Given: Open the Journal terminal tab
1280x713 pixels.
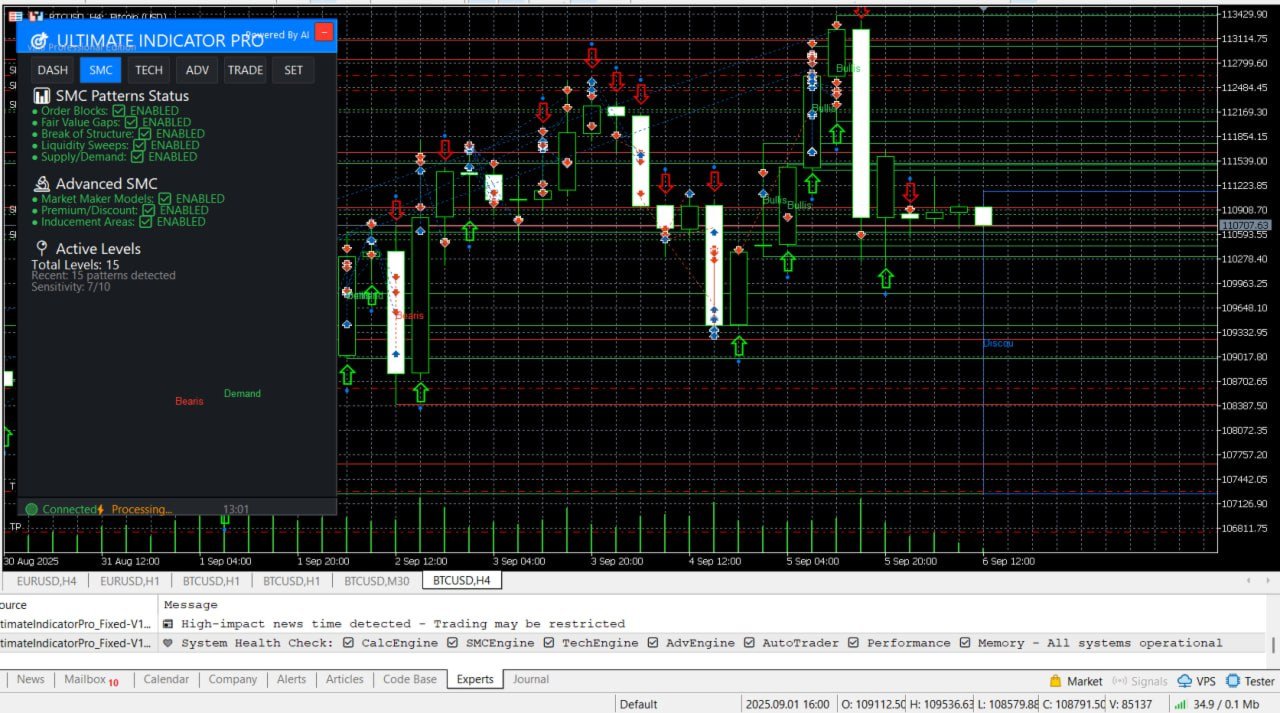Looking at the screenshot, I should click(x=531, y=679).
